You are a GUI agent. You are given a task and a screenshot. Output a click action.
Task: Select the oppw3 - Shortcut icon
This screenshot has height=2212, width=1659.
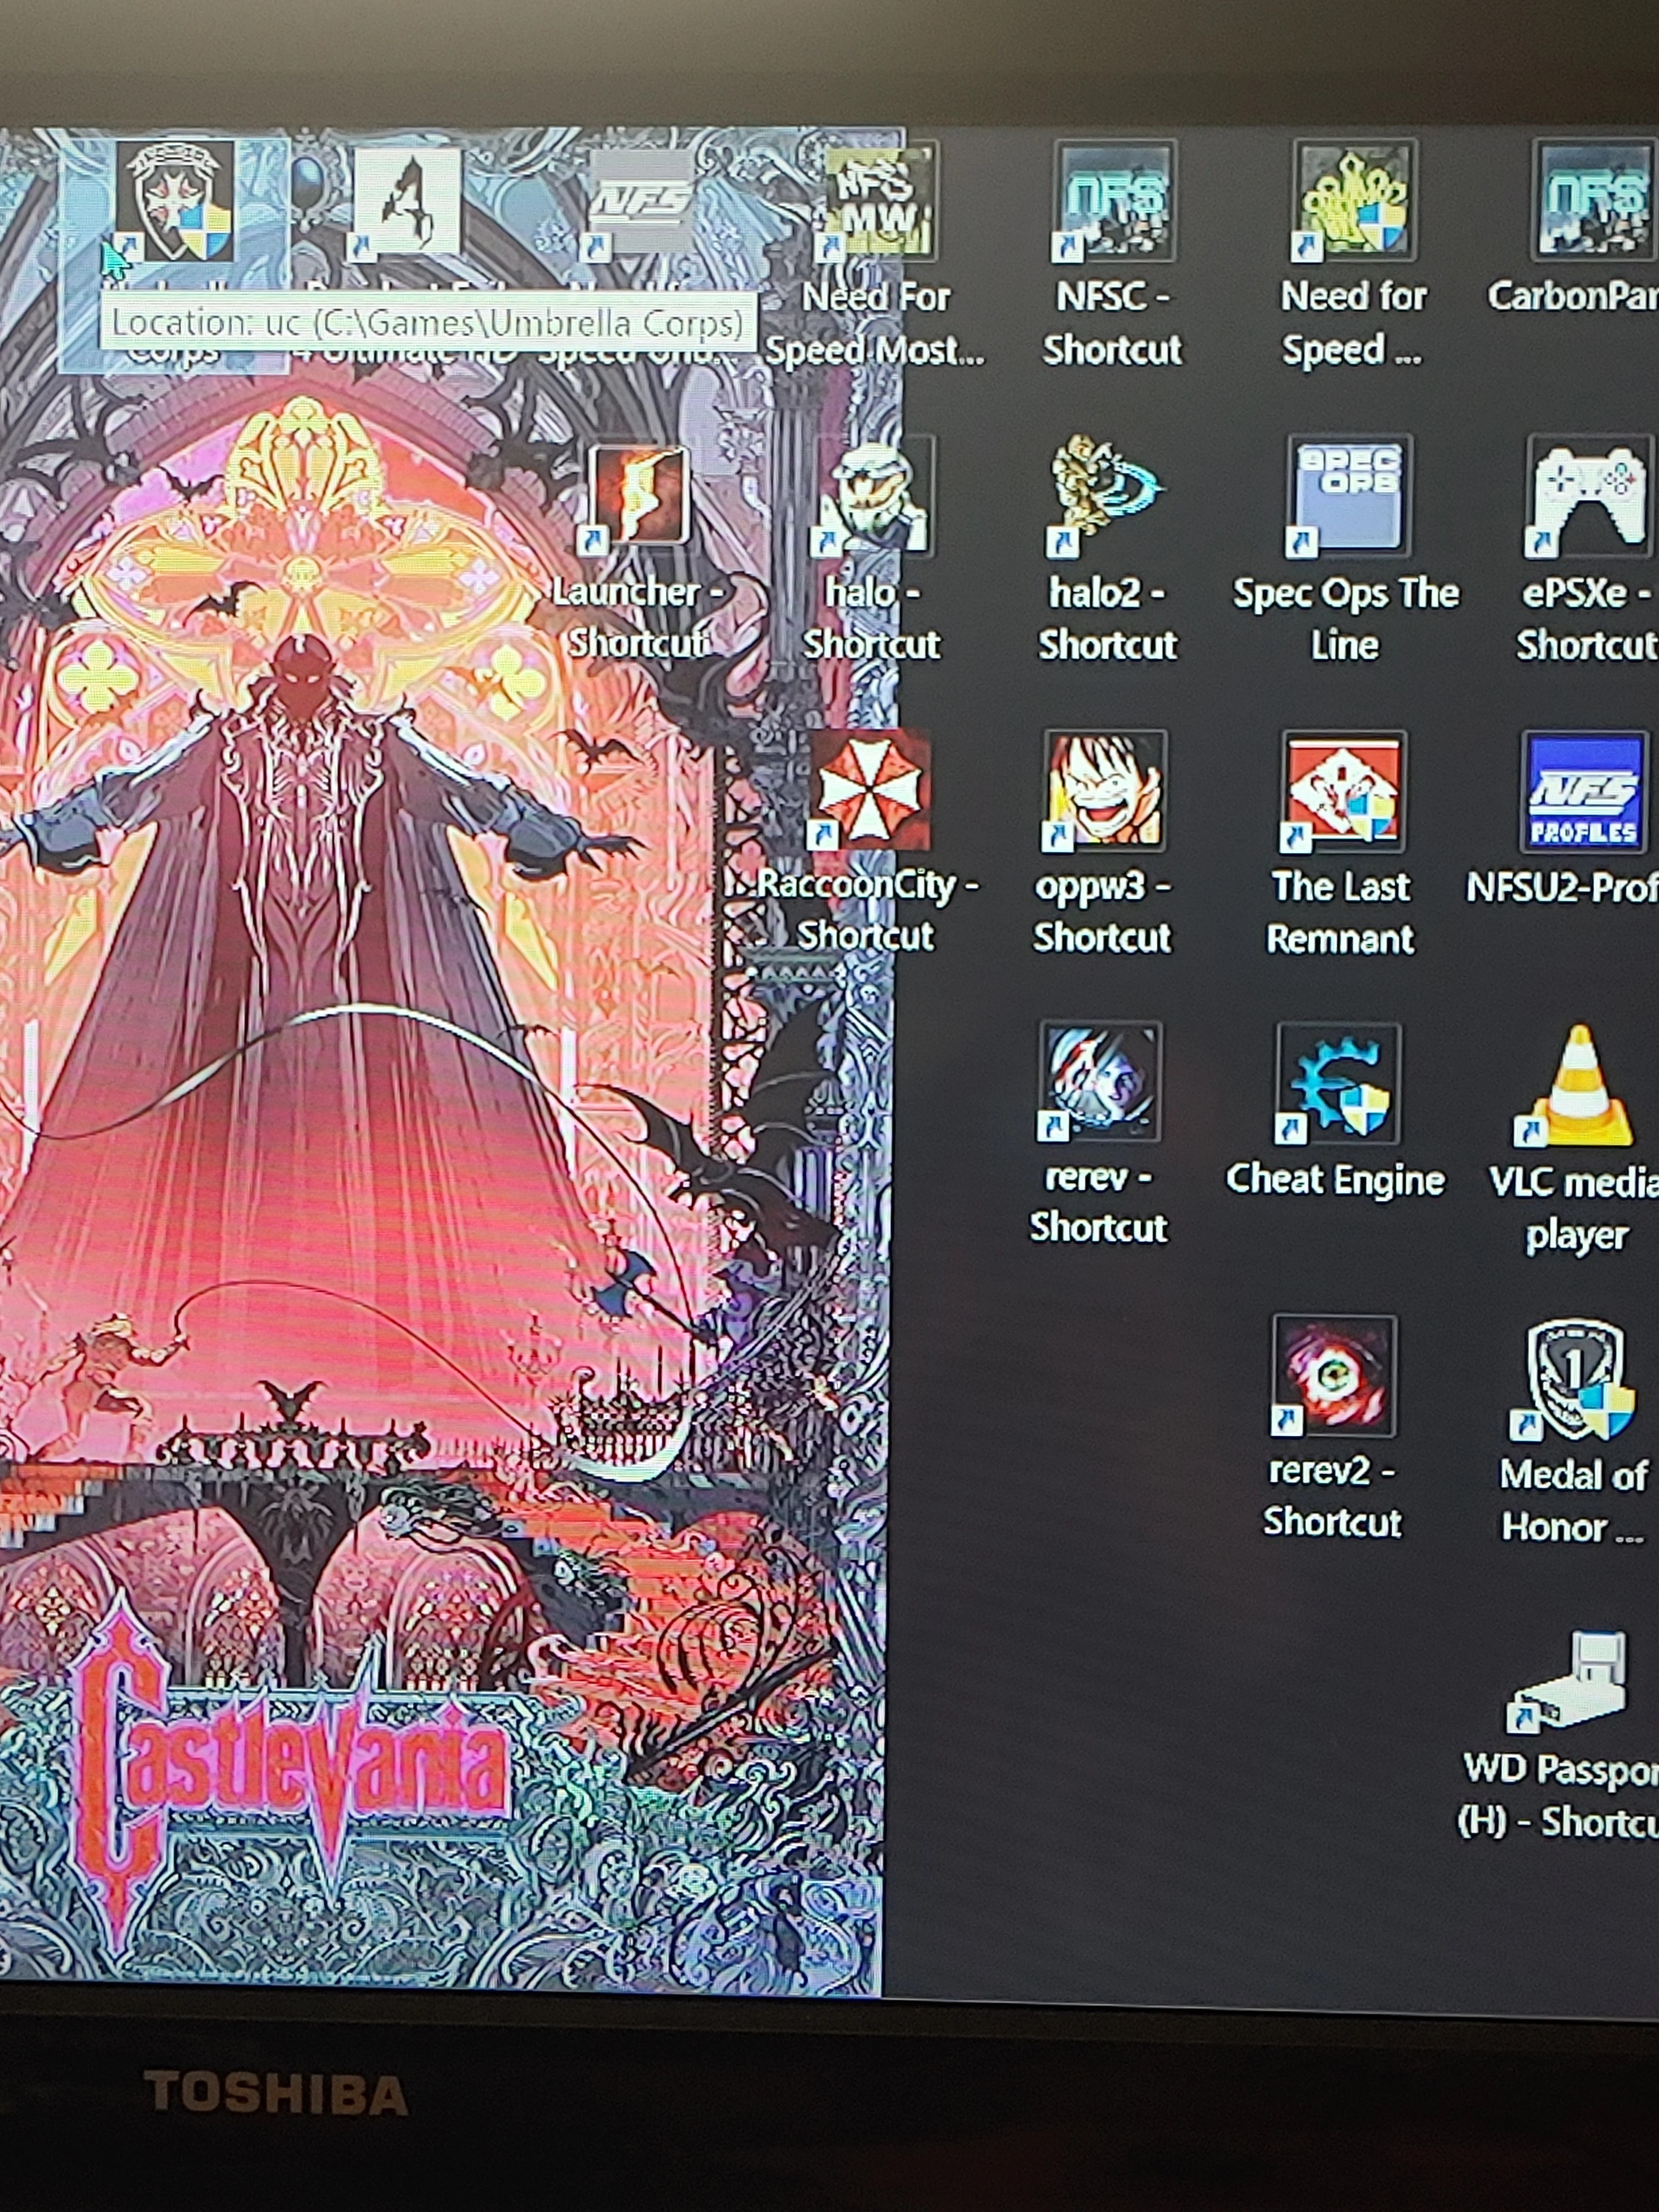coord(1104,791)
